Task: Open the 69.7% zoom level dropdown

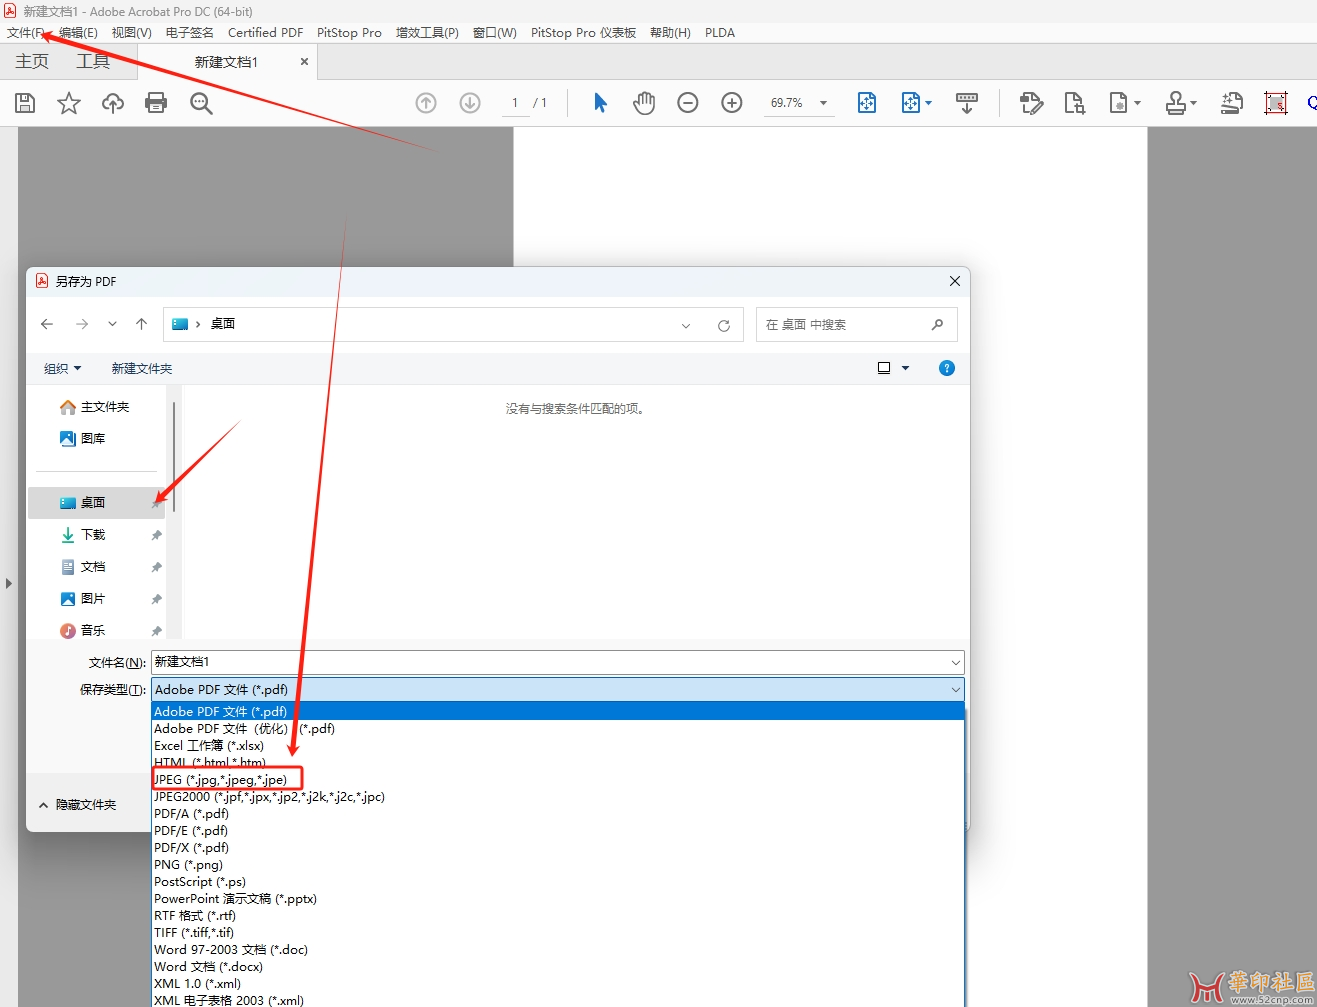Action: pyautogui.click(x=823, y=103)
